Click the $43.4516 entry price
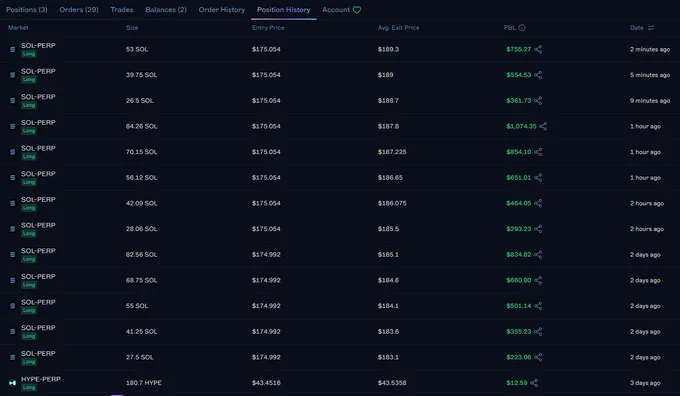The height and width of the screenshot is (396, 680). [x=266, y=383]
